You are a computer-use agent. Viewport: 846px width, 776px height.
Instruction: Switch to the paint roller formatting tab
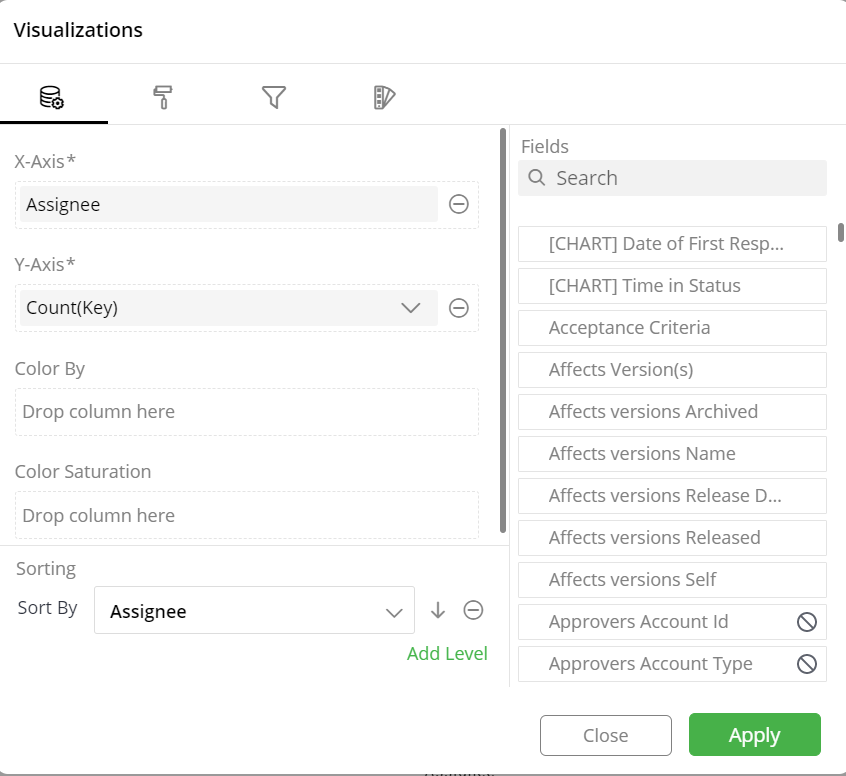coord(162,98)
